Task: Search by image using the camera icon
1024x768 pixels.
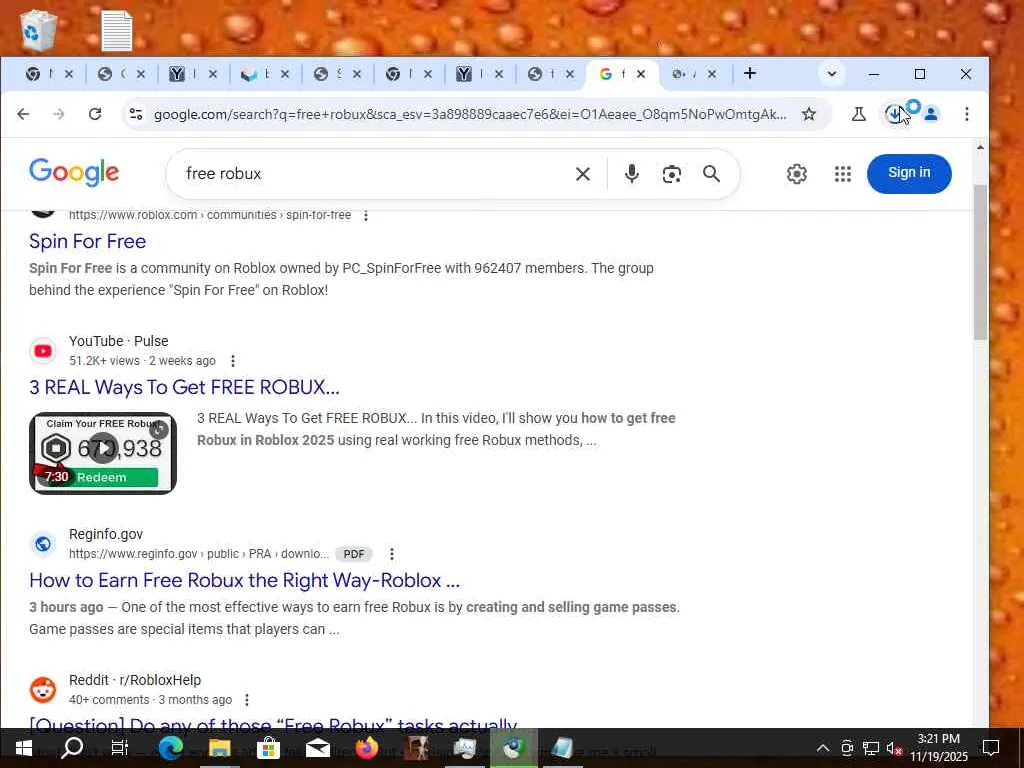Action: click(x=671, y=174)
